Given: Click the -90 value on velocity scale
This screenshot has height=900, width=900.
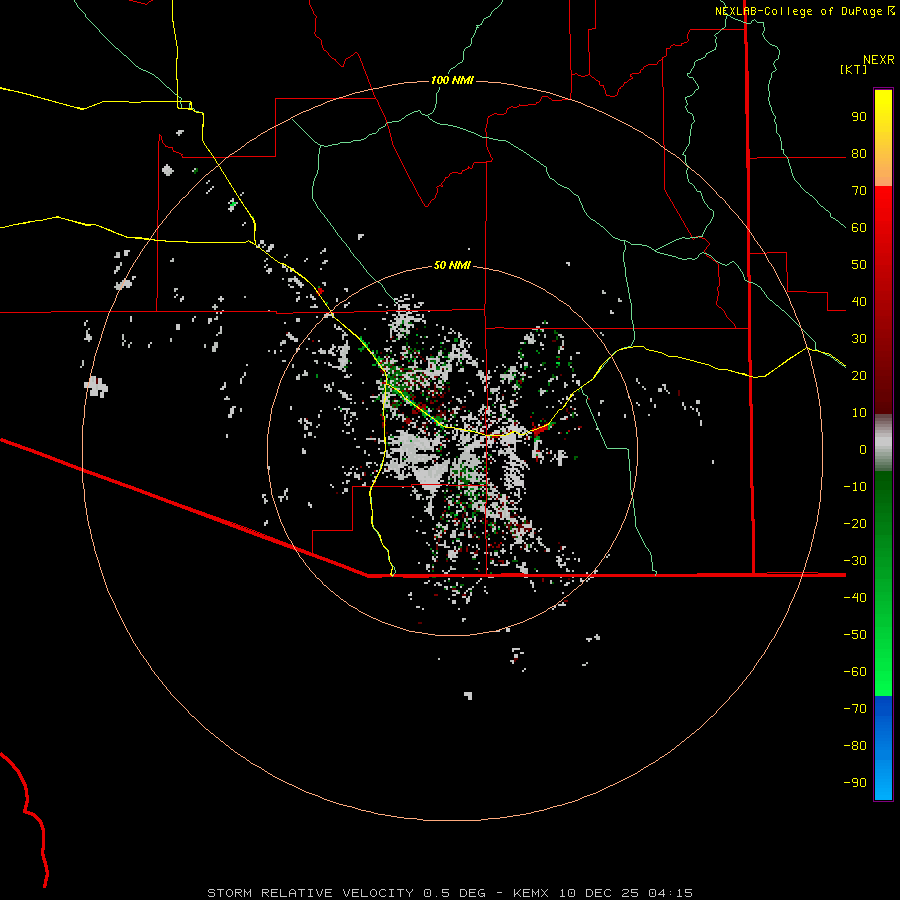Looking at the screenshot, I should (x=855, y=782).
